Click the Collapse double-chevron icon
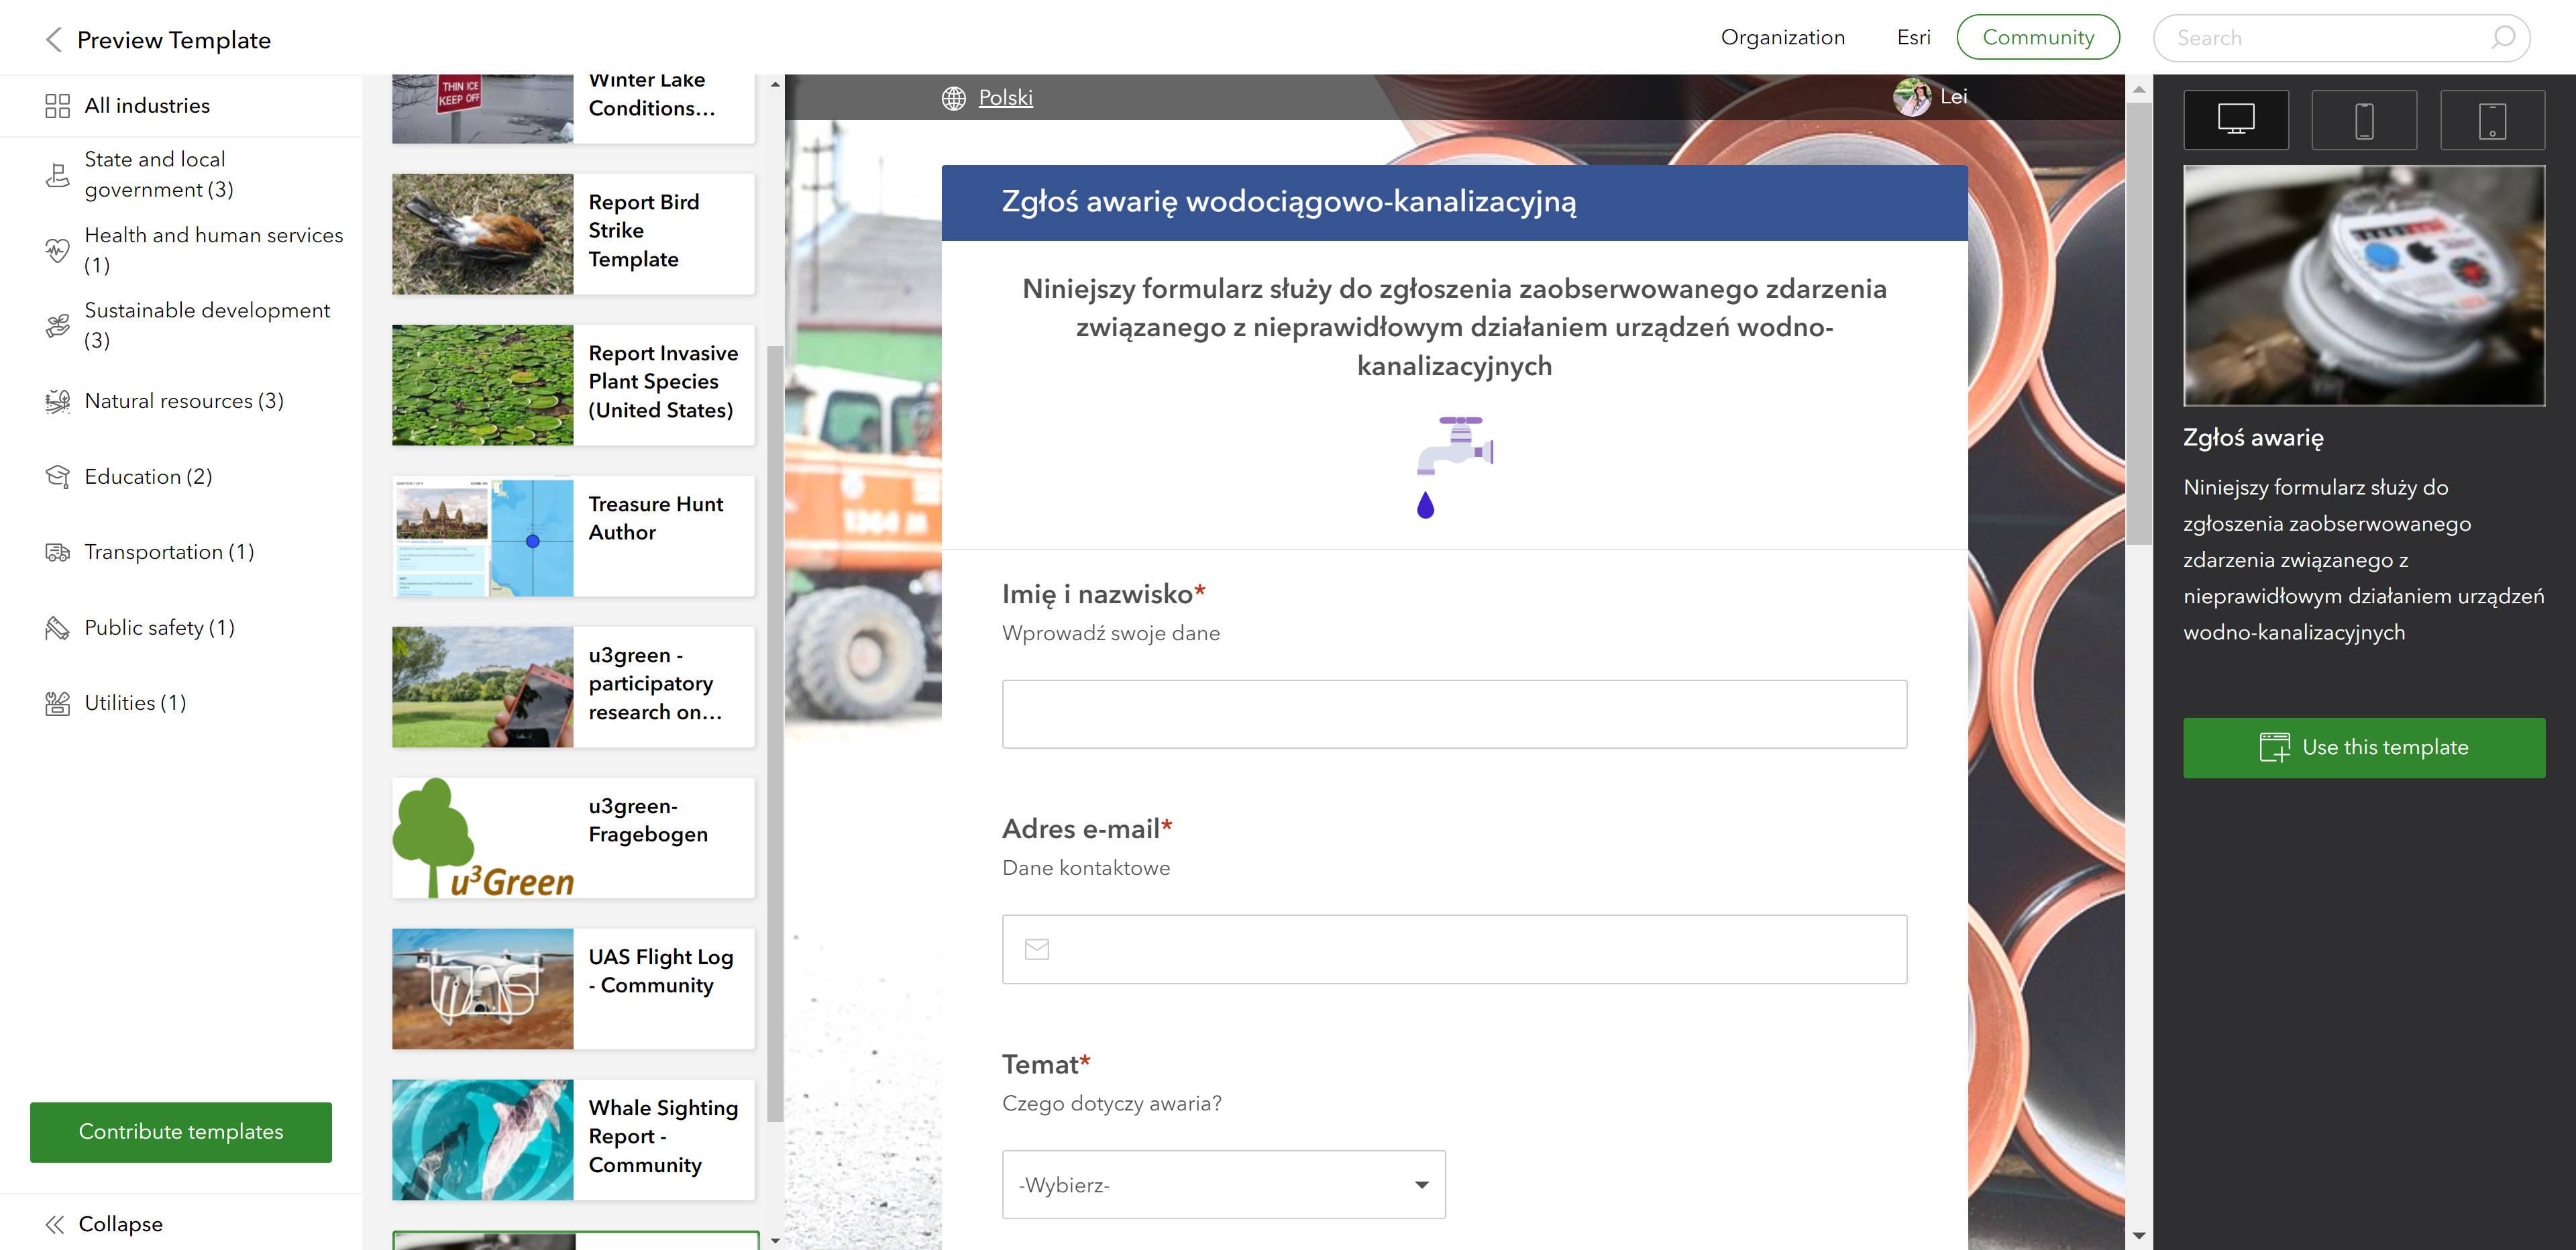 click(x=55, y=1225)
